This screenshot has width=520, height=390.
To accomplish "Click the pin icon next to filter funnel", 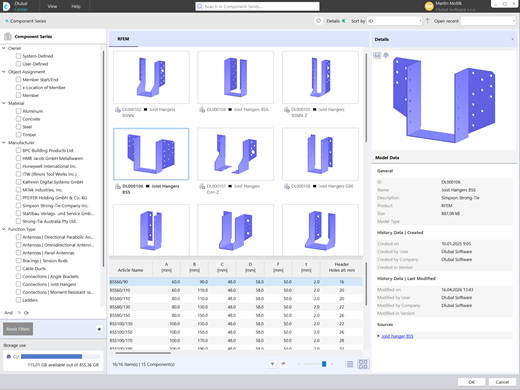I will (x=283, y=364).
